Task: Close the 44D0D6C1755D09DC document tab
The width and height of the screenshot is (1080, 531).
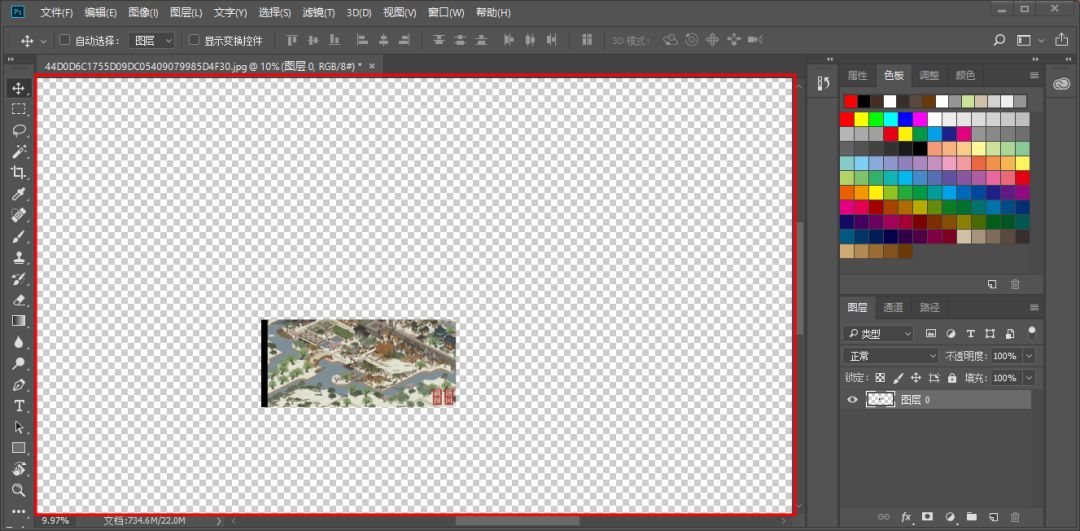Action: coord(372,66)
